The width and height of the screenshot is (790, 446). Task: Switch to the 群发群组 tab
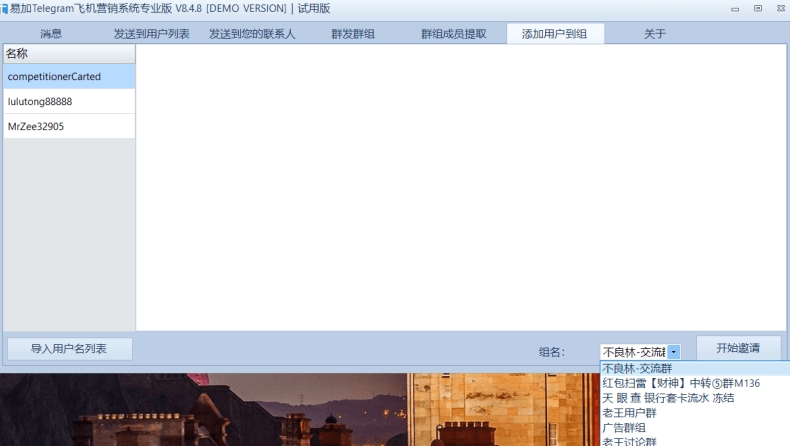click(x=353, y=34)
